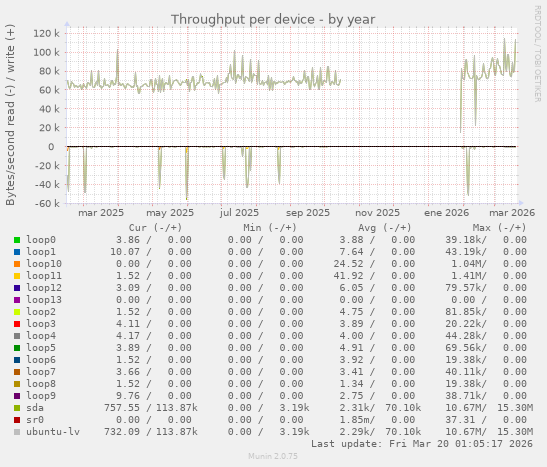Select the ubuntu-lv legend label
Image resolution: width=547 pixels, height=467 pixels.
click(x=53, y=432)
